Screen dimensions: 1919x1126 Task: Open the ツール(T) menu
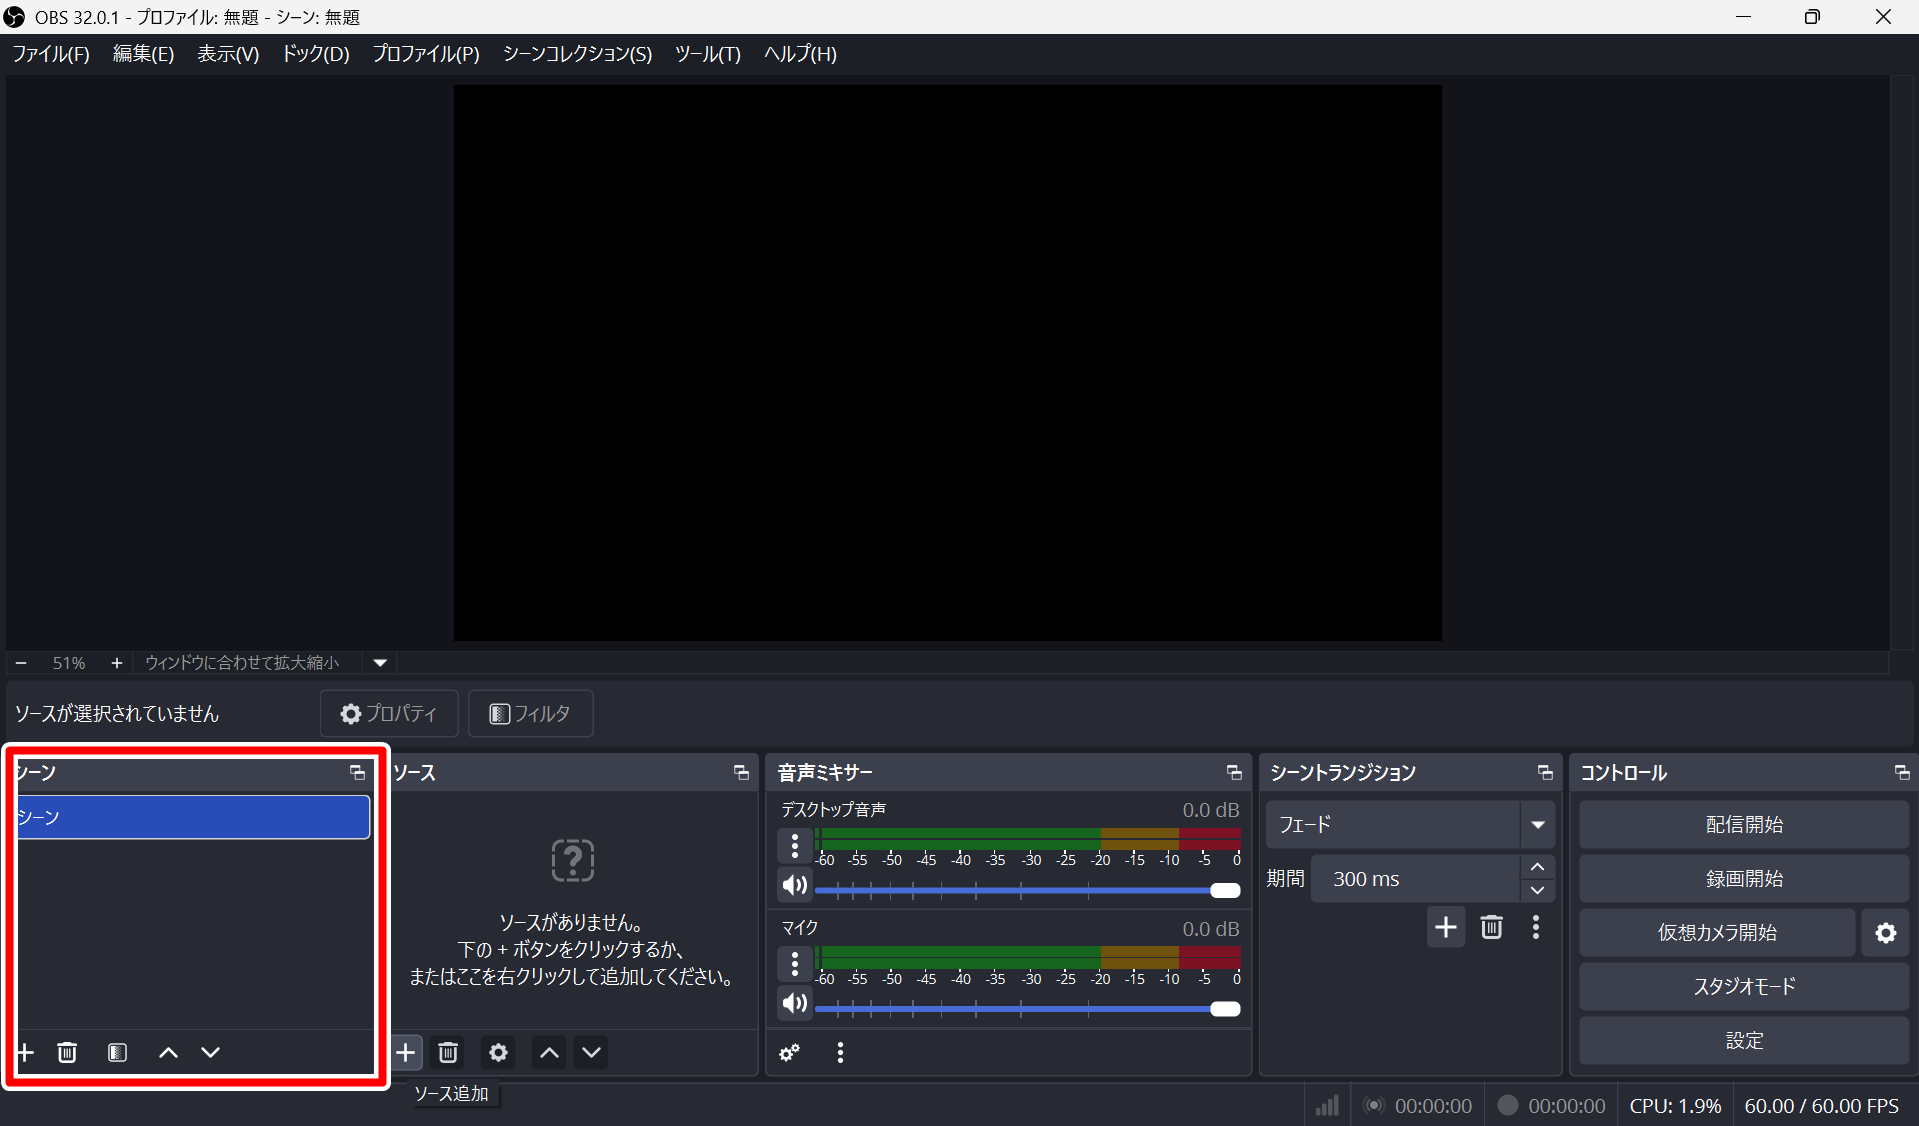point(707,54)
